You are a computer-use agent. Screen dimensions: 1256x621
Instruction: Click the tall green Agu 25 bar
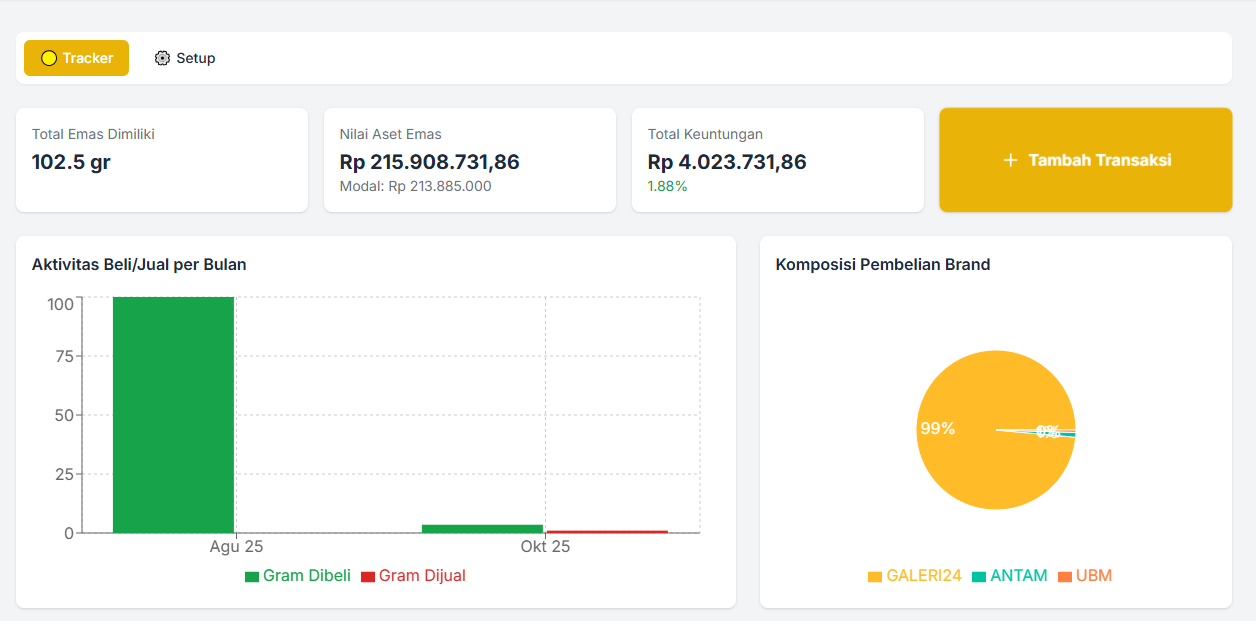click(173, 414)
